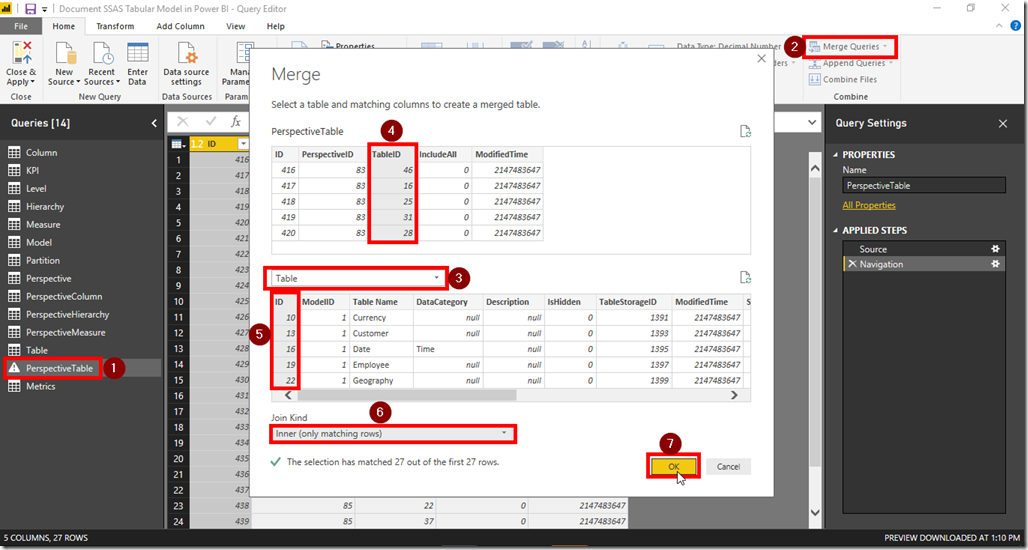Select the TableID column header

pyautogui.click(x=392, y=155)
